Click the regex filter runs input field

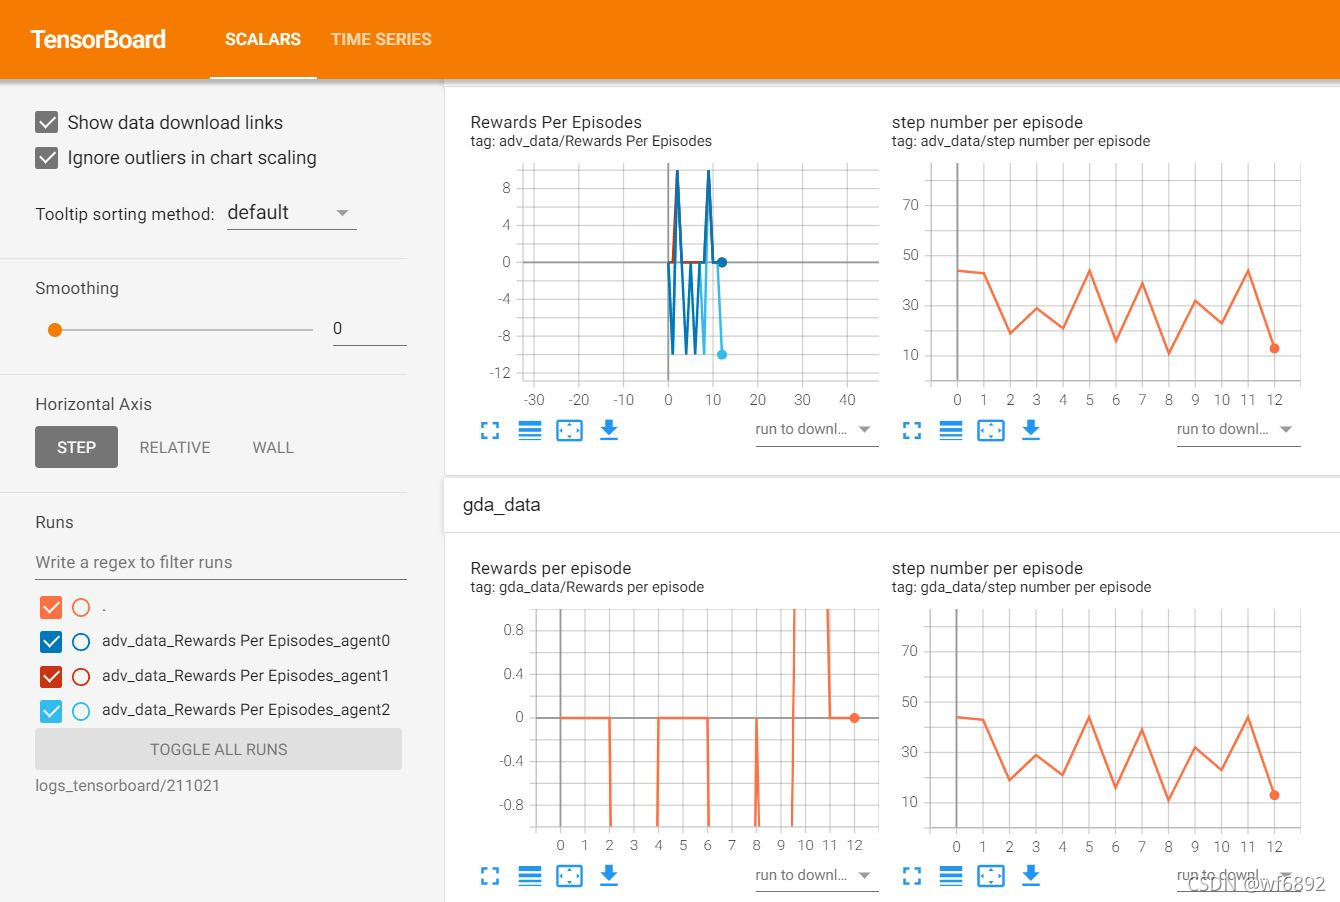pyautogui.click(x=220, y=563)
